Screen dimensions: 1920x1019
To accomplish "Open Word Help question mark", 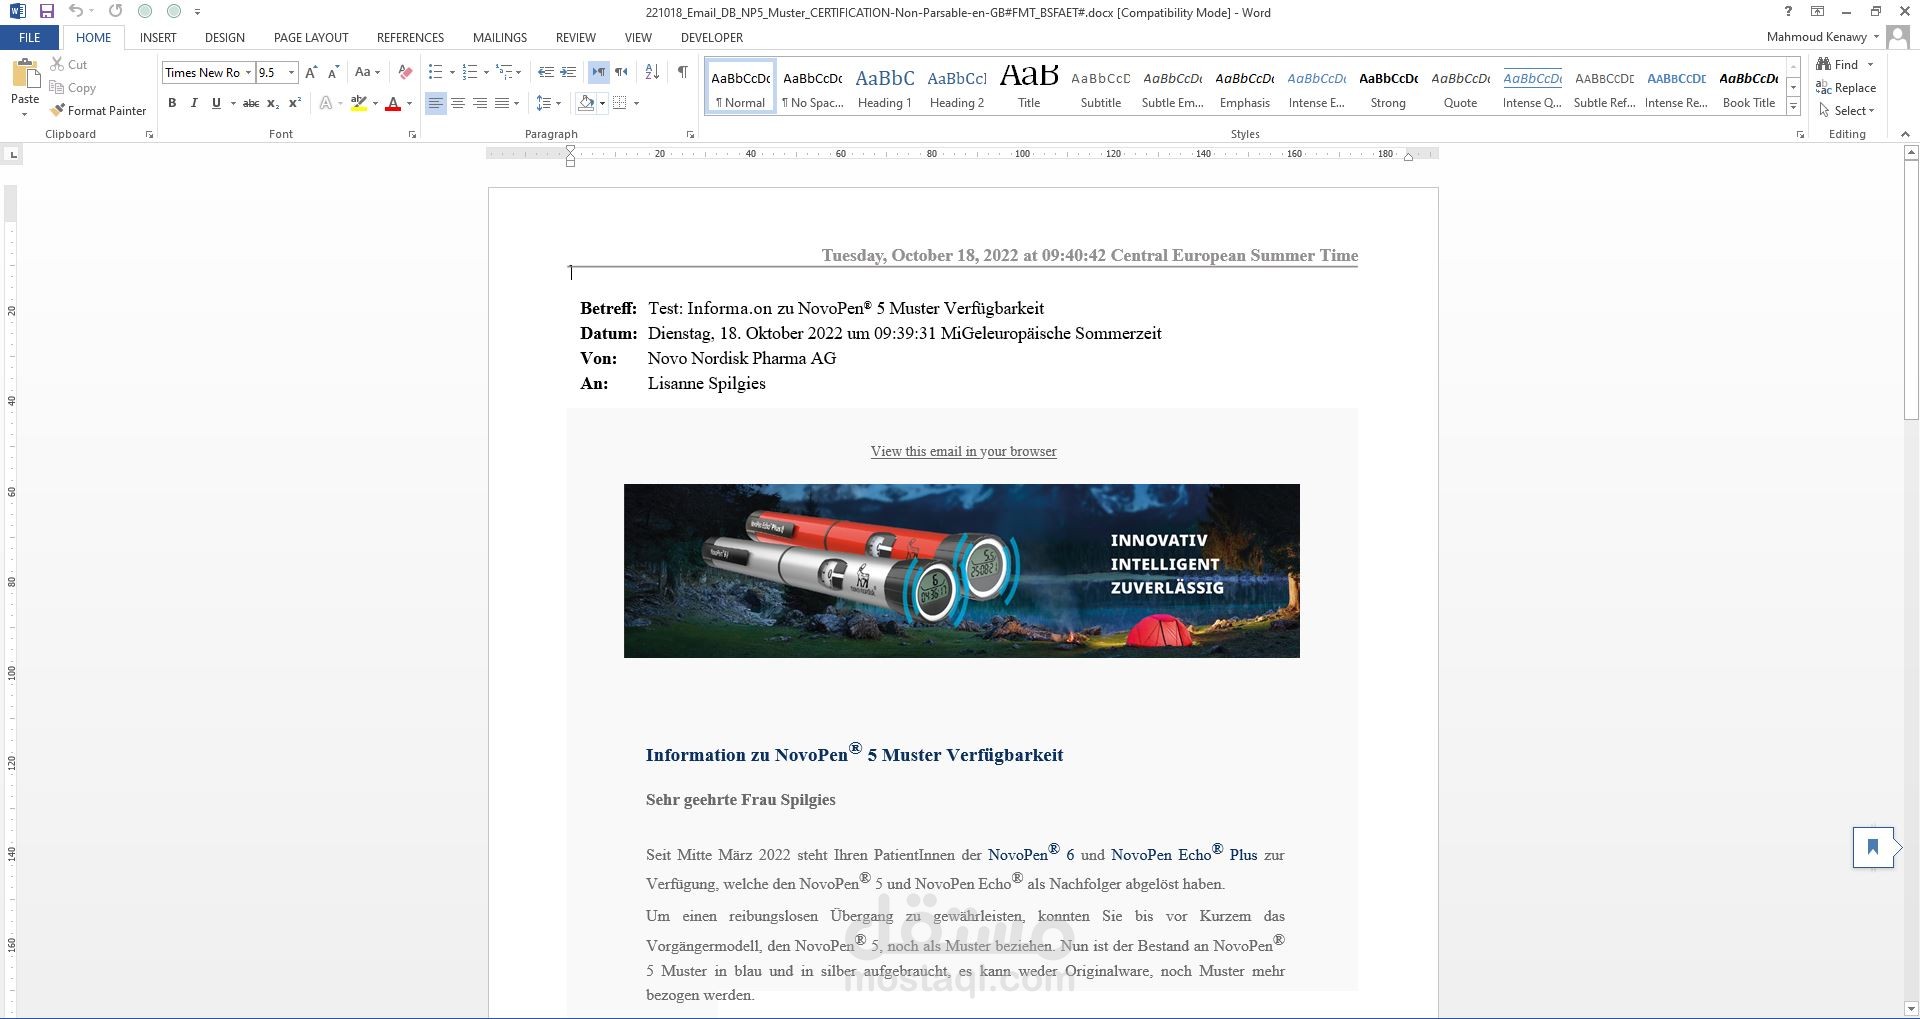I will coord(1788,12).
